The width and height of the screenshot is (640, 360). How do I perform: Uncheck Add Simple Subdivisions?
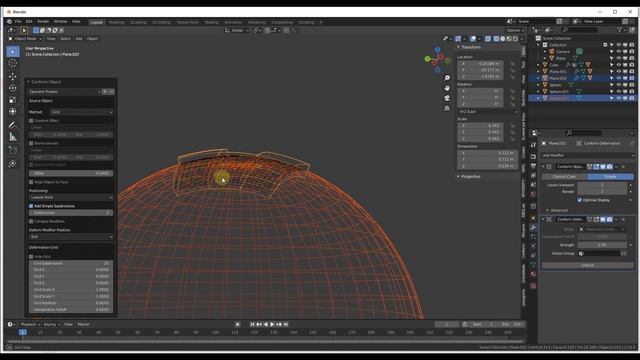pyautogui.click(x=31, y=206)
